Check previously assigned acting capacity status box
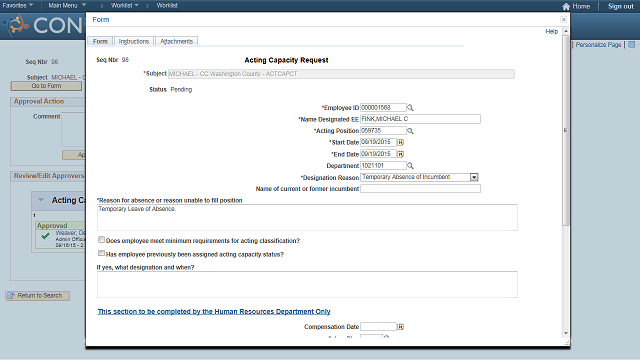Screen dimensions: 640x360 (x=101, y=253)
